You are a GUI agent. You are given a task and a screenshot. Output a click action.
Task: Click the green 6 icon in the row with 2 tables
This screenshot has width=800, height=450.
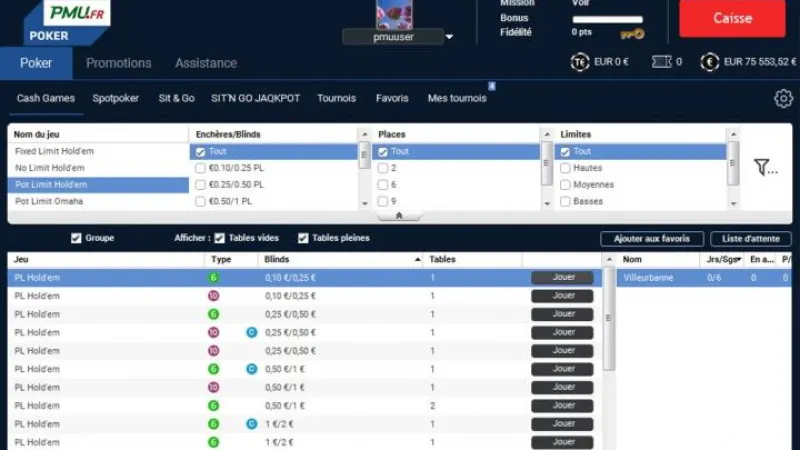coord(213,406)
